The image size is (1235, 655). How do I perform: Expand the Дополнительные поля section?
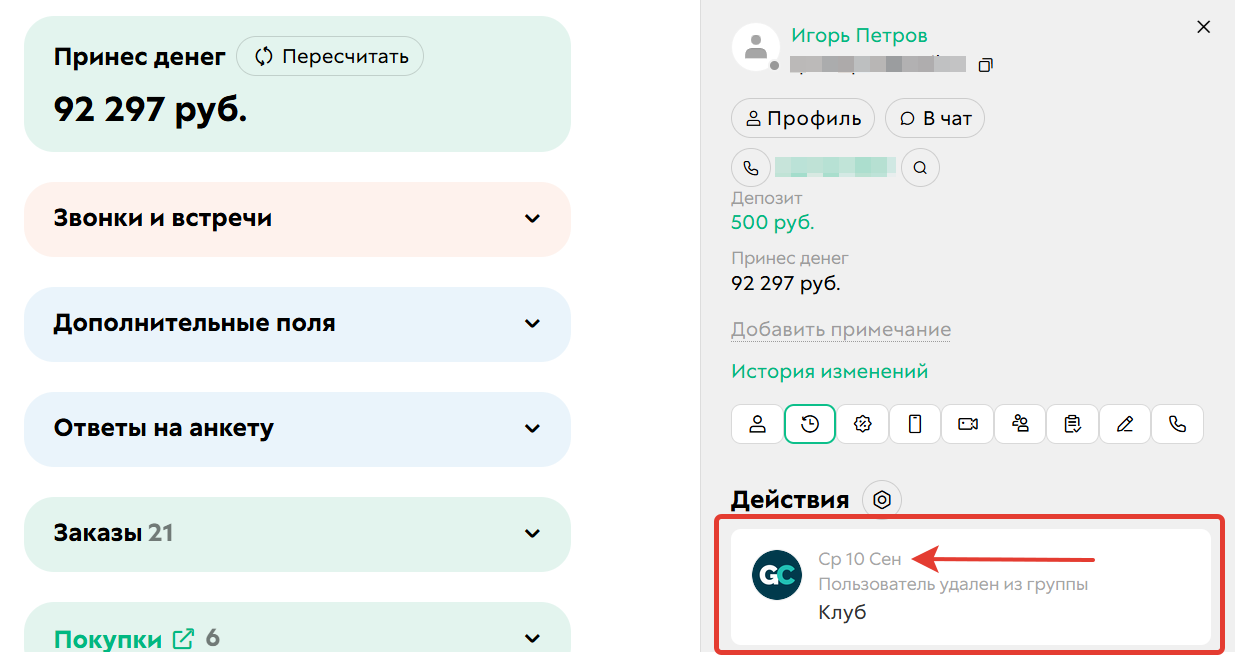pos(533,324)
